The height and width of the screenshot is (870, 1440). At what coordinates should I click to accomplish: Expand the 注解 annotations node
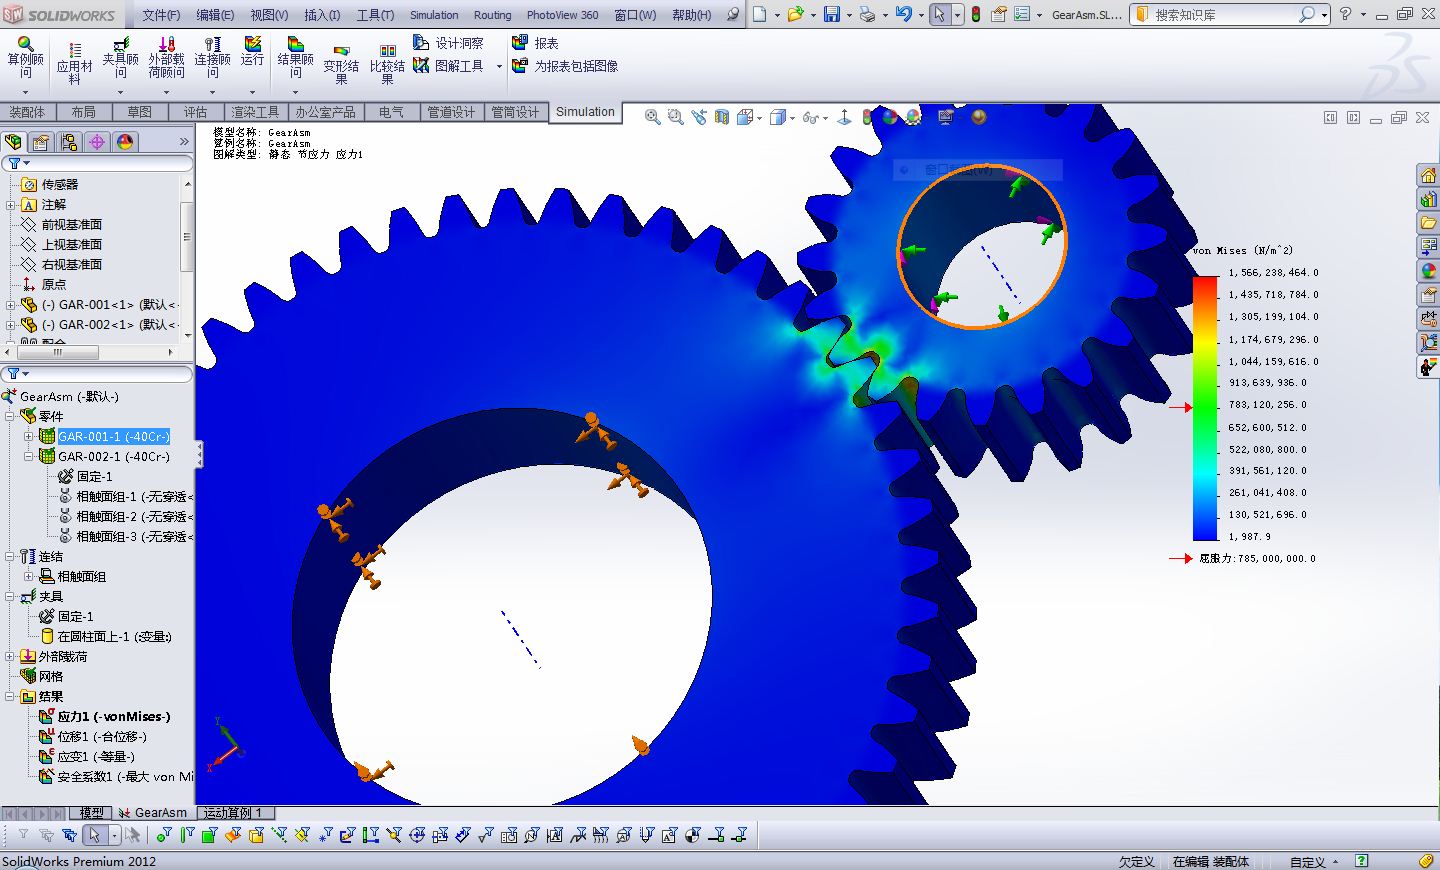pos(11,205)
